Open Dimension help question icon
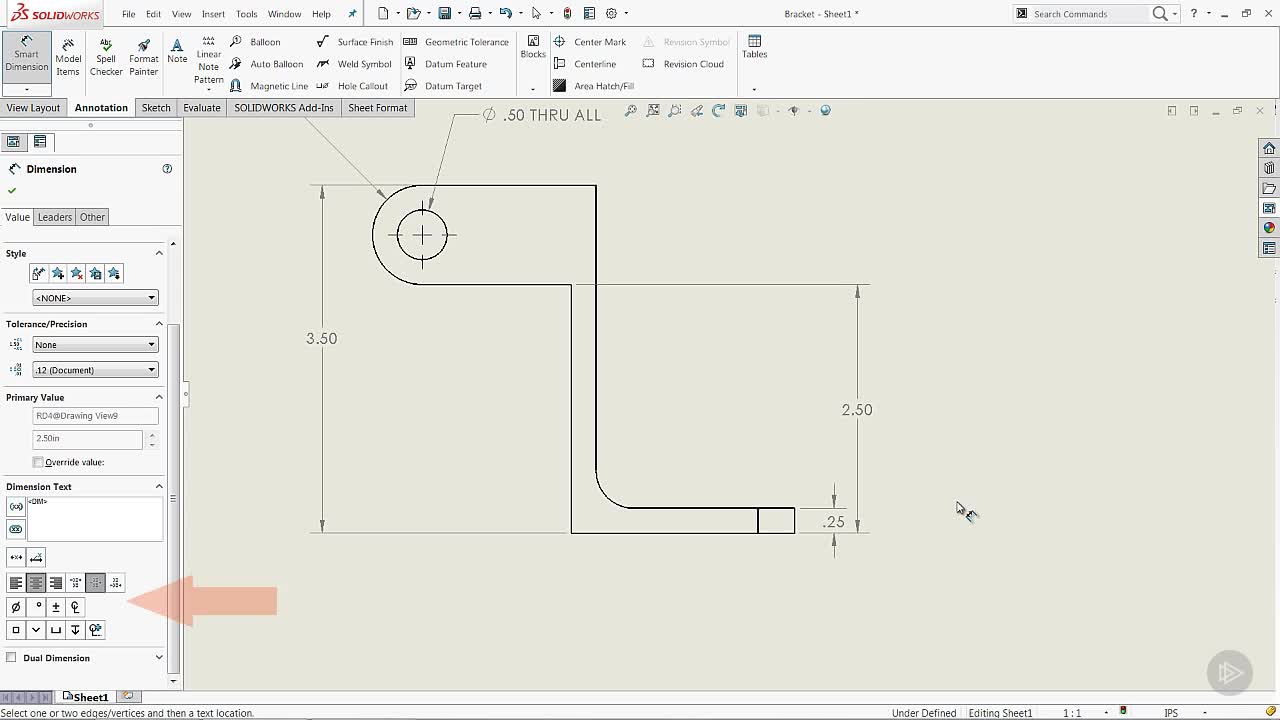The width and height of the screenshot is (1280, 720). (x=167, y=169)
